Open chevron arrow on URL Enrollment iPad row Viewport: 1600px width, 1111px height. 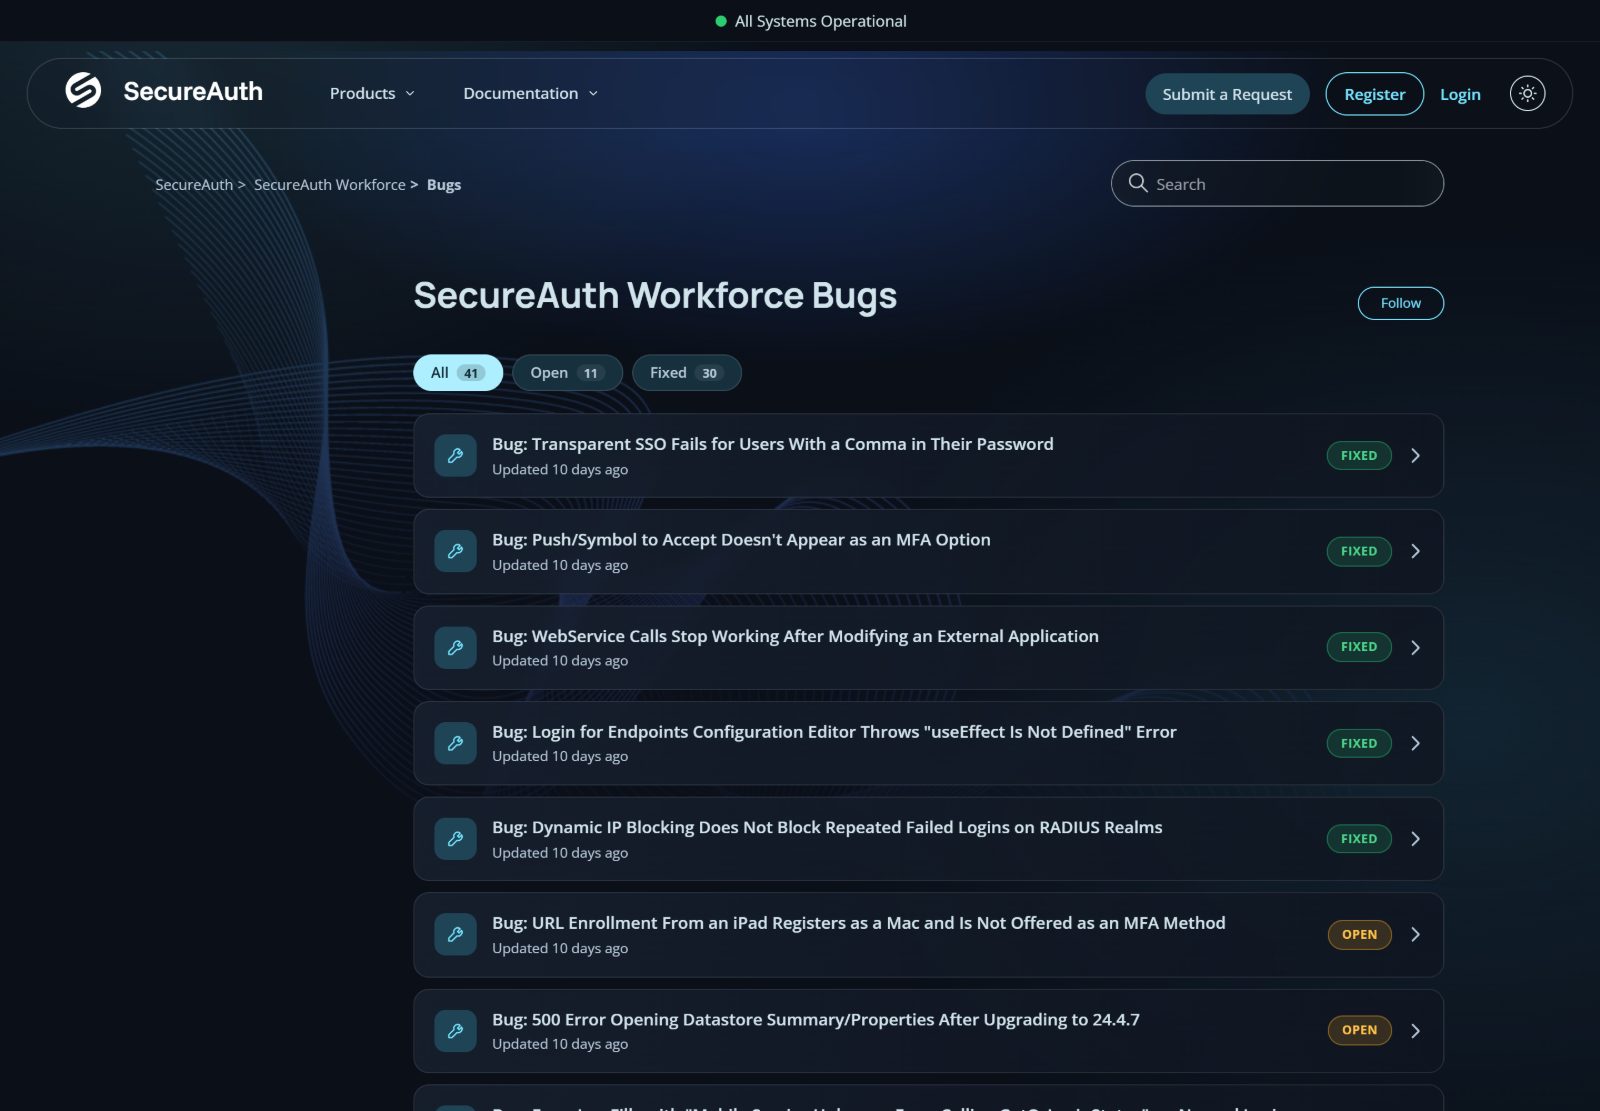pyautogui.click(x=1415, y=934)
